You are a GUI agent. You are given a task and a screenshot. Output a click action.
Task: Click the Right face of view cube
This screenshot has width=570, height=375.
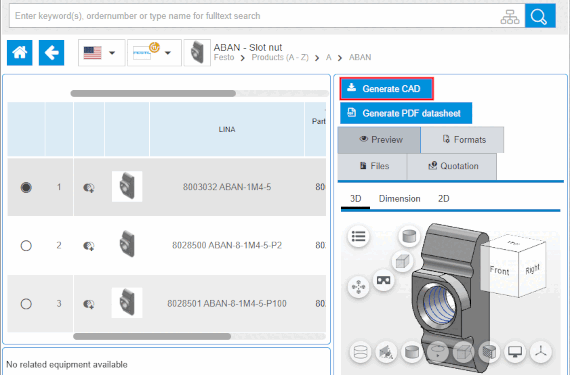[532, 270]
